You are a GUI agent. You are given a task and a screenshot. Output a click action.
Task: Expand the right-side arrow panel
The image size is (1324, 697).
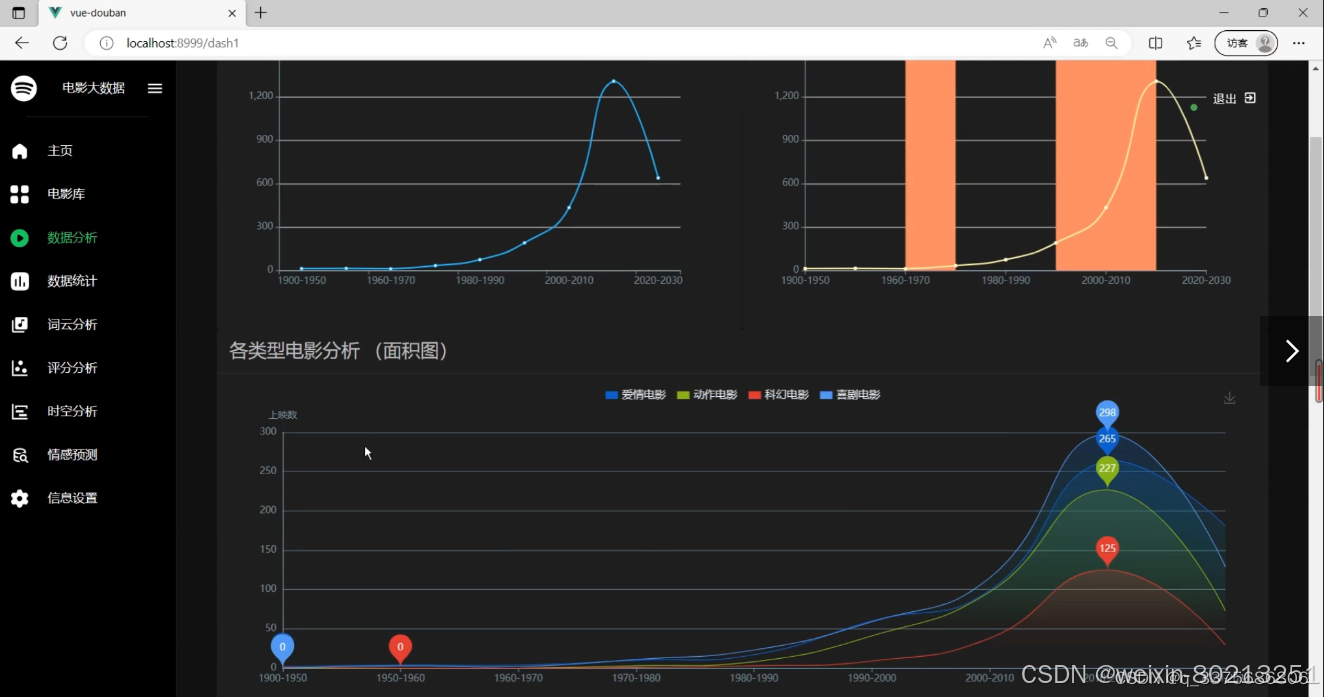tap(1291, 351)
